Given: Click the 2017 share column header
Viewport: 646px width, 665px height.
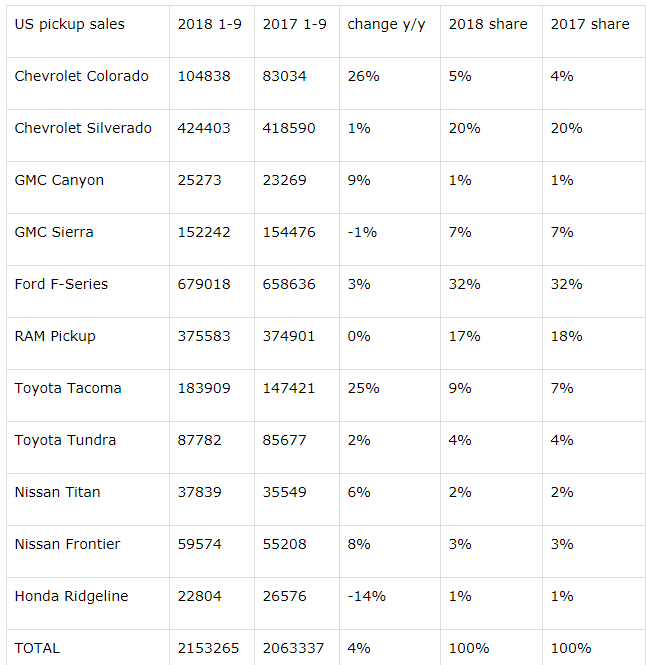Looking at the screenshot, I should (x=590, y=24).
